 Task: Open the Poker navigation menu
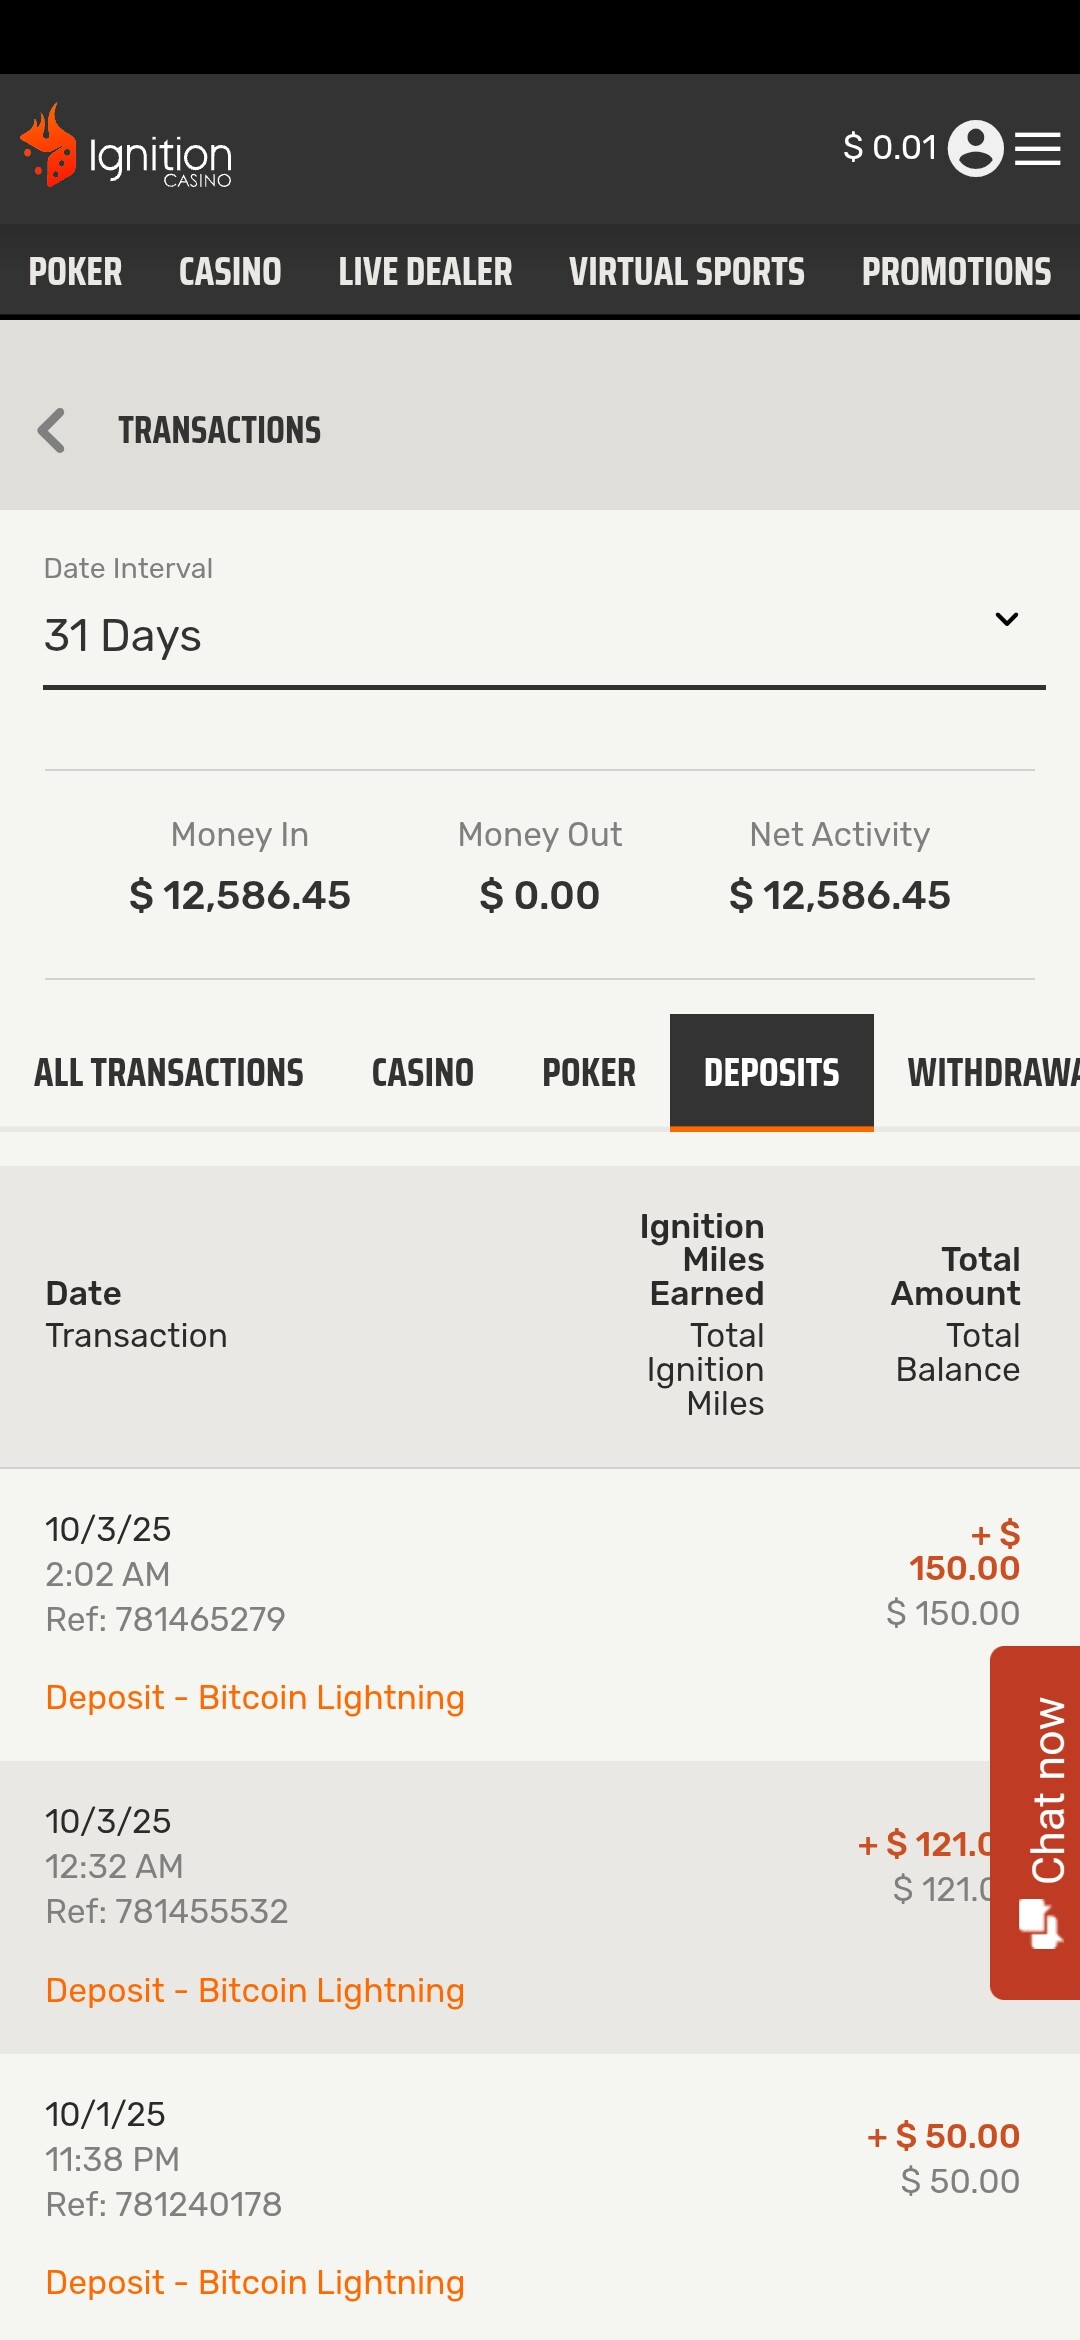point(75,272)
